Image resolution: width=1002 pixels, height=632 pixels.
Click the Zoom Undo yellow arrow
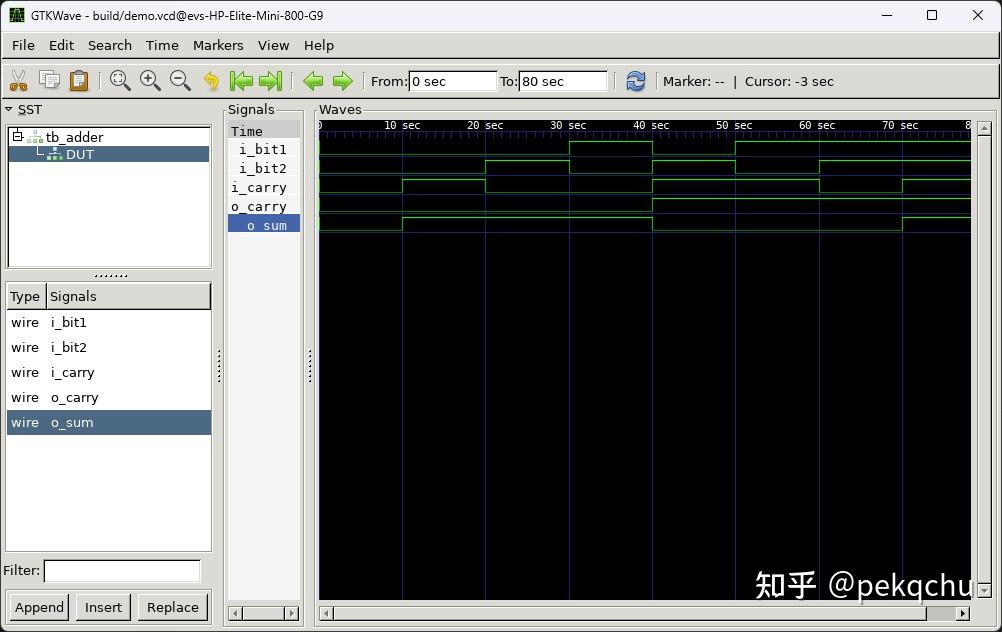210,80
